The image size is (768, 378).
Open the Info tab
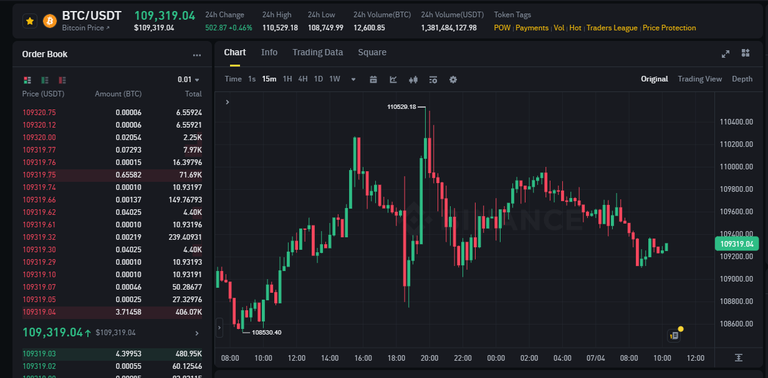[x=269, y=52]
